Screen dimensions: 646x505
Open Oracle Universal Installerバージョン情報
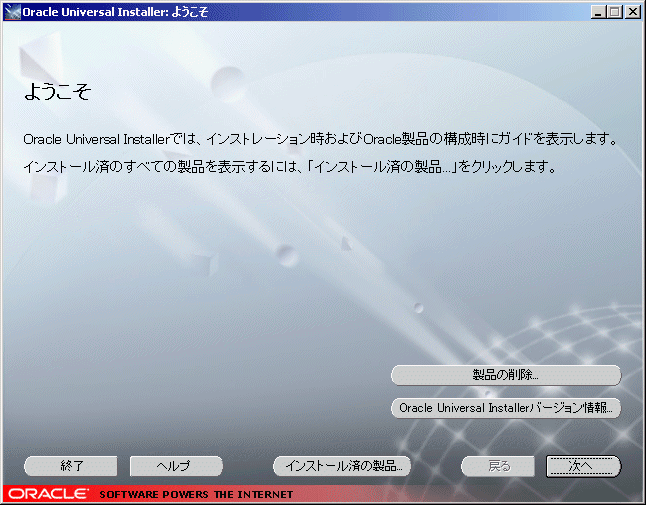pos(506,408)
